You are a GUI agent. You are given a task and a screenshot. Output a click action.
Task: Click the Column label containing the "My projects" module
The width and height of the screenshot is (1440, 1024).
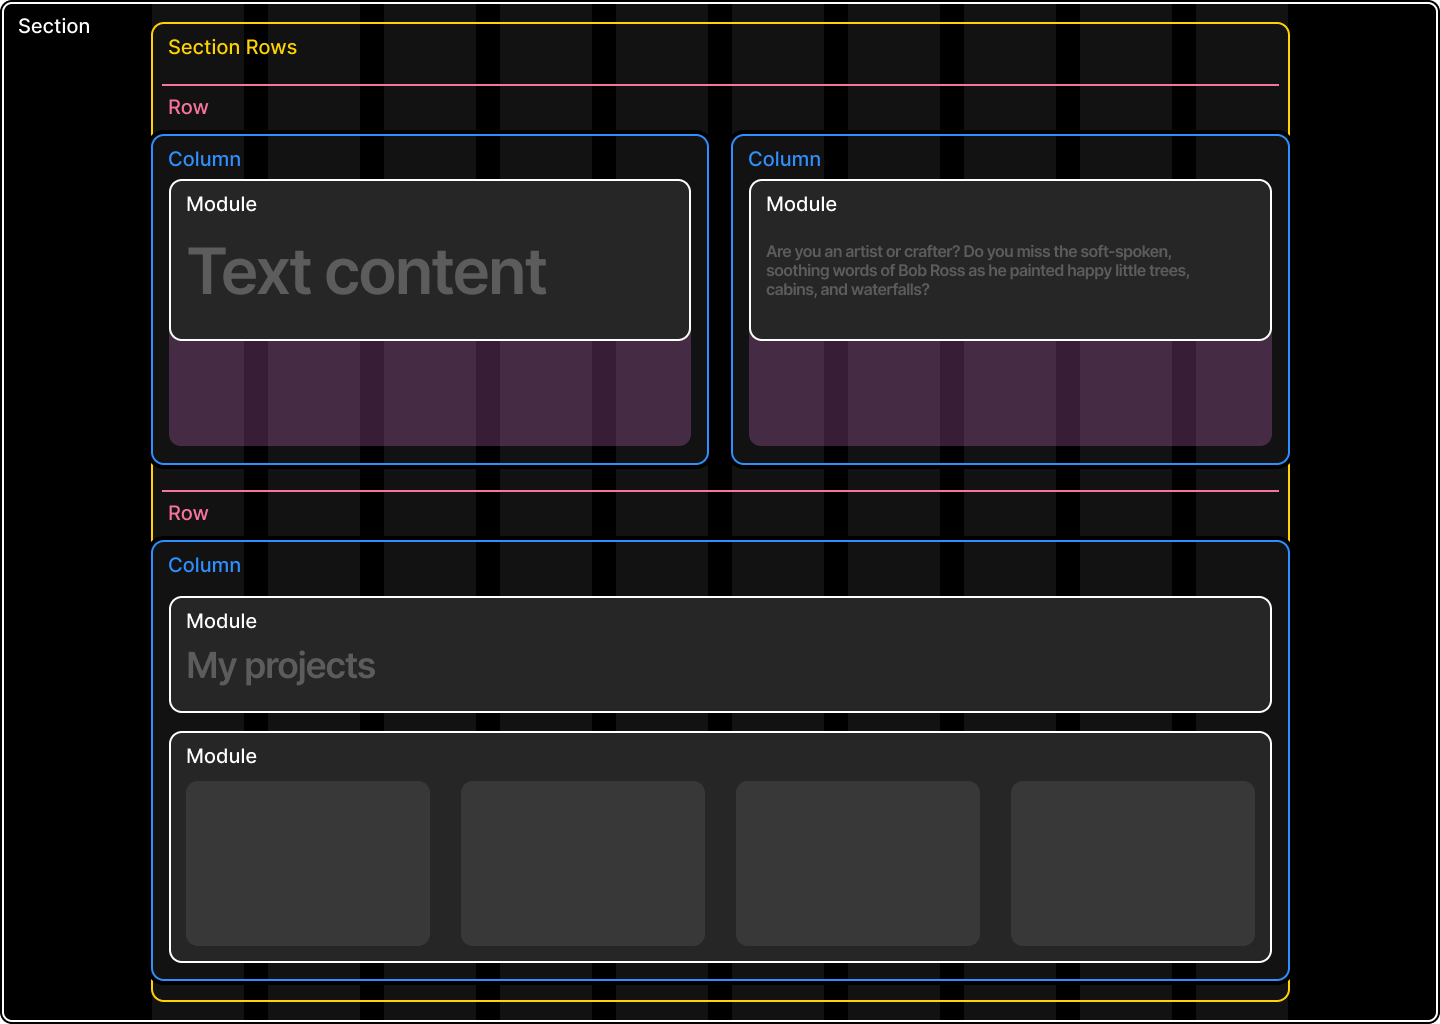(204, 565)
